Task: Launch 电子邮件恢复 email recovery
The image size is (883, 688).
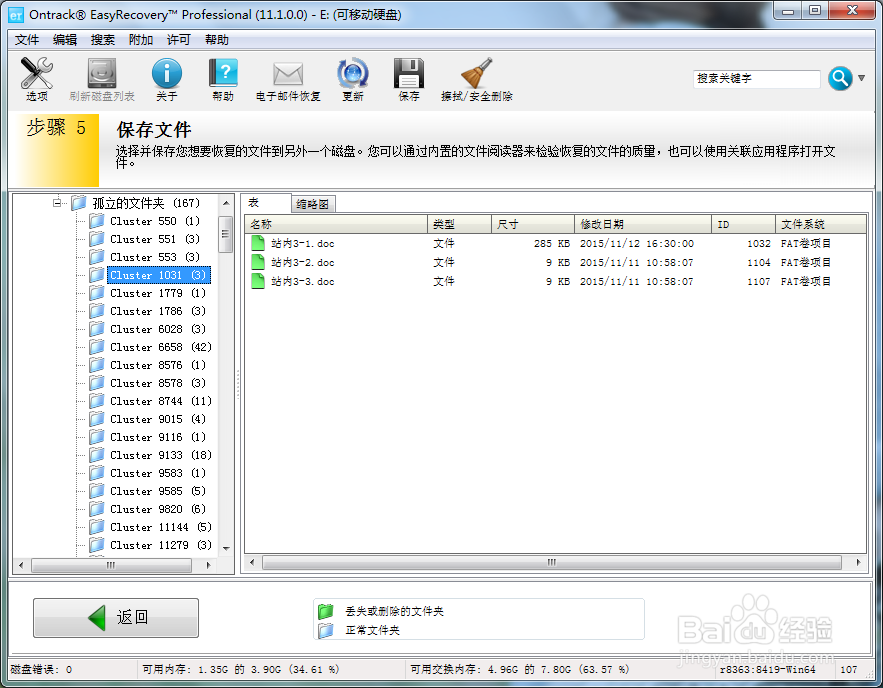Action: coord(288,79)
